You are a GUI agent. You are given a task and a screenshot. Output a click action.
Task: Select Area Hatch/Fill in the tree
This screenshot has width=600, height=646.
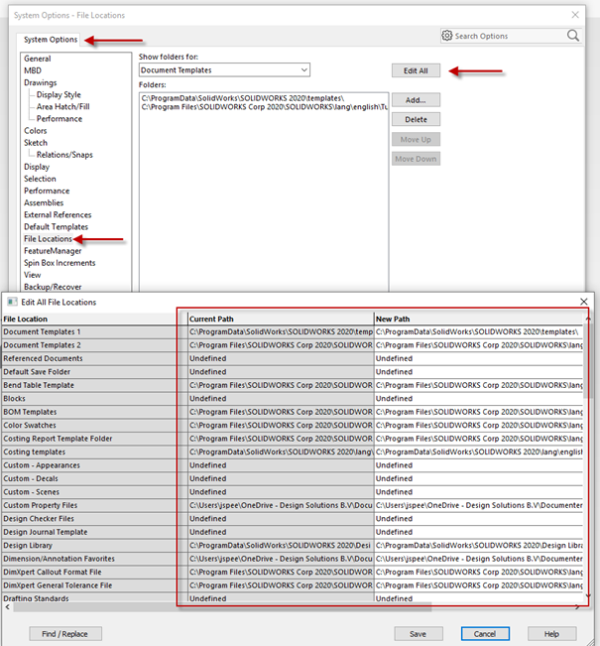point(63,107)
